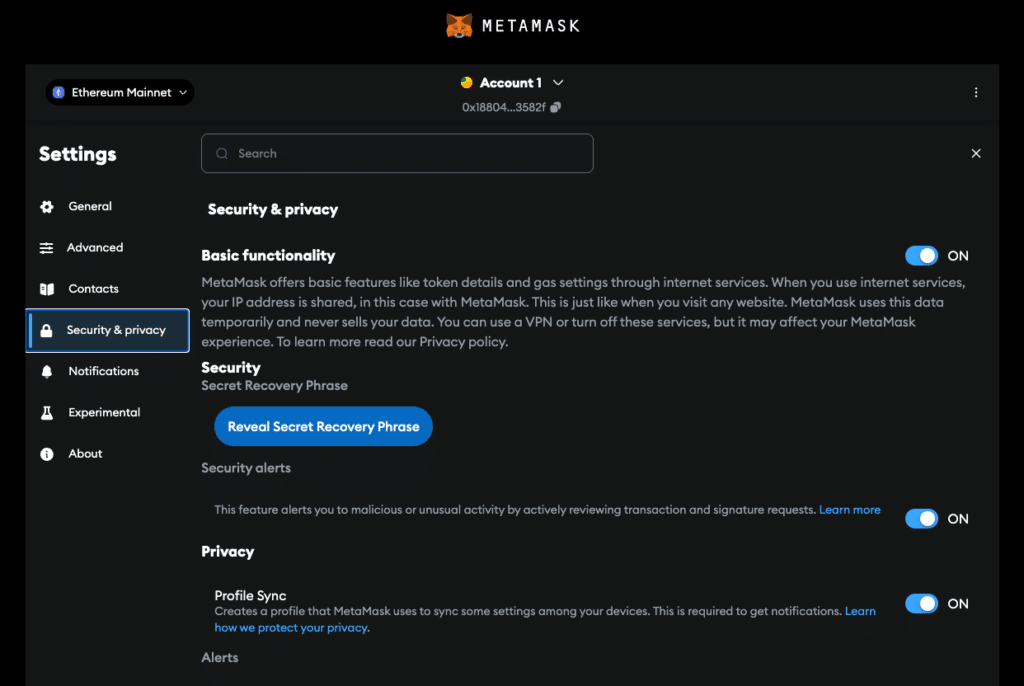
Task: Open the Security alerts Learn more link
Action: click(x=850, y=510)
